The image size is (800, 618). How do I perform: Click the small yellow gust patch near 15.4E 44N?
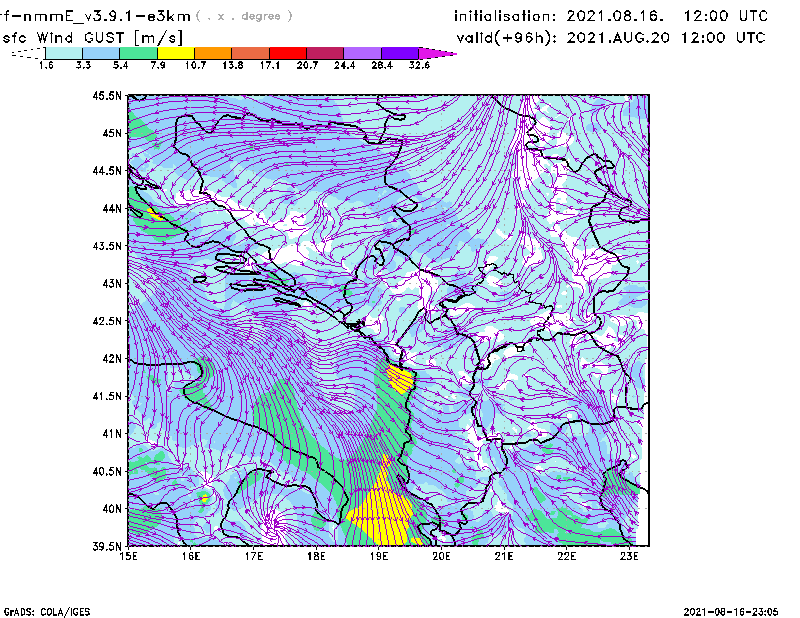(x=155, y=214)
